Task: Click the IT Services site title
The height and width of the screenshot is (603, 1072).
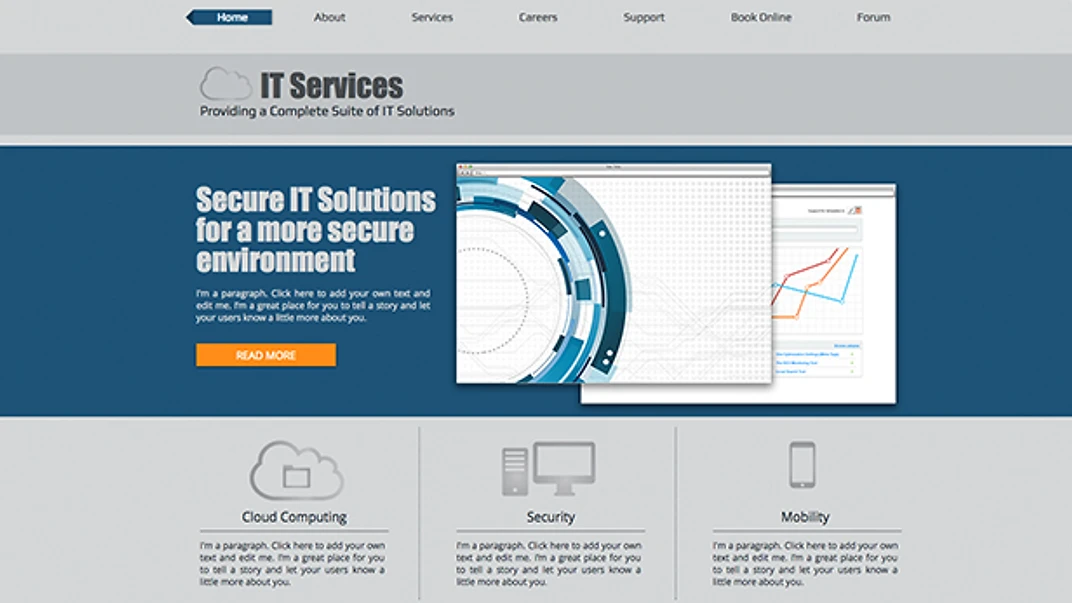Action: coord(331,85)
